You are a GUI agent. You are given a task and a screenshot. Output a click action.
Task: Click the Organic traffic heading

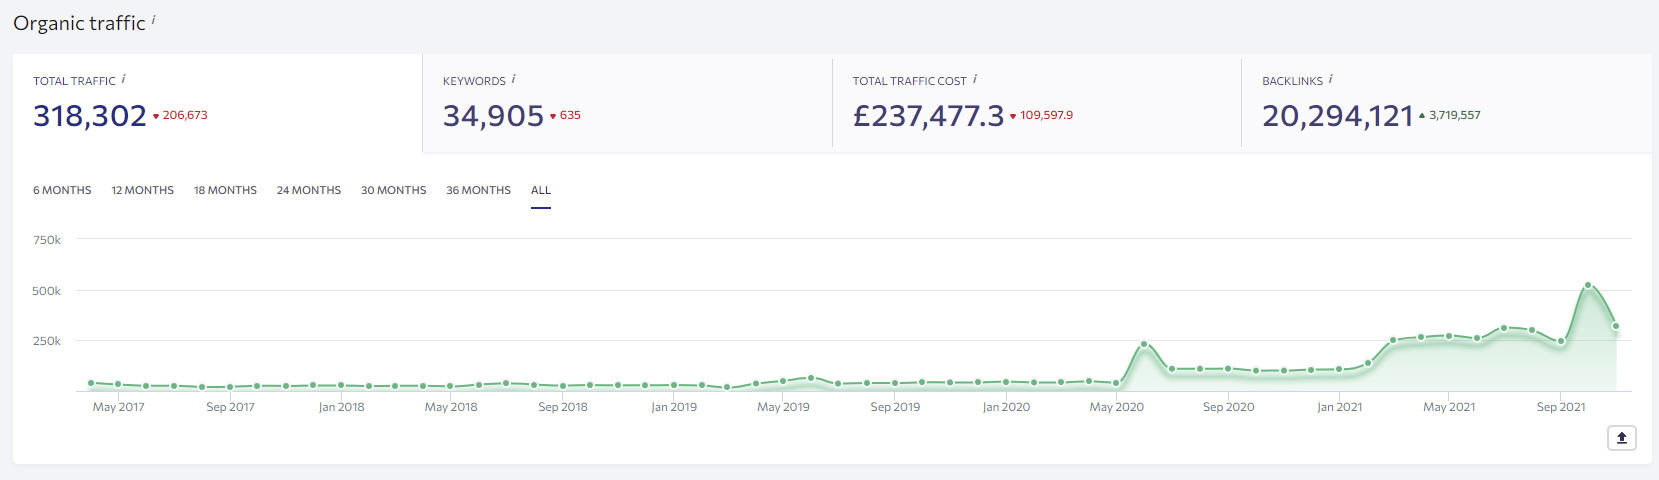click(79, 23)
